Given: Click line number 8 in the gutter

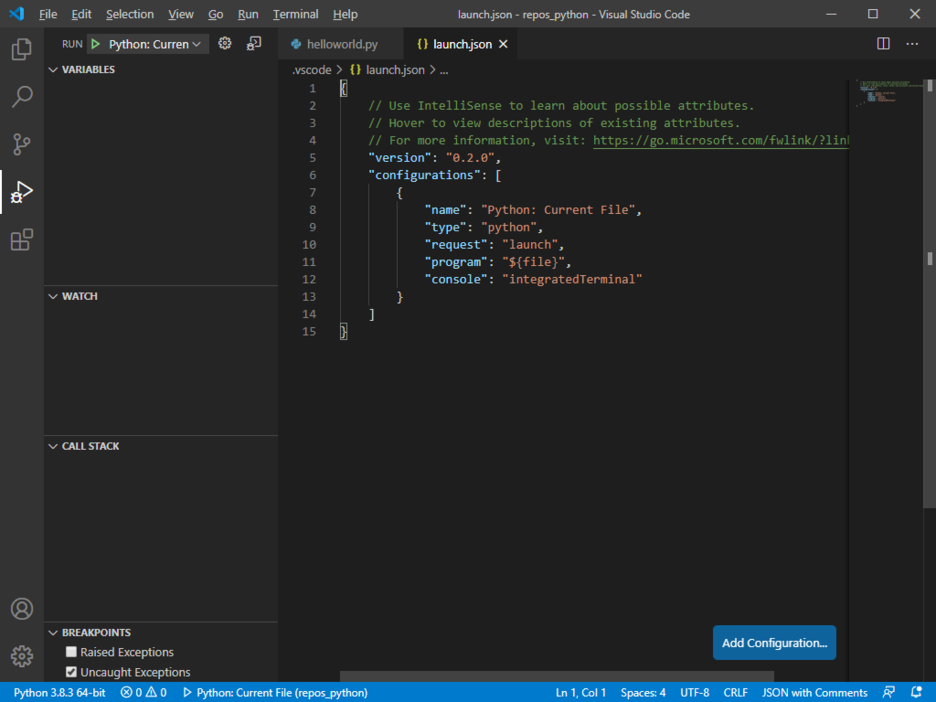Looking at the screenshot, I should 312,210.
